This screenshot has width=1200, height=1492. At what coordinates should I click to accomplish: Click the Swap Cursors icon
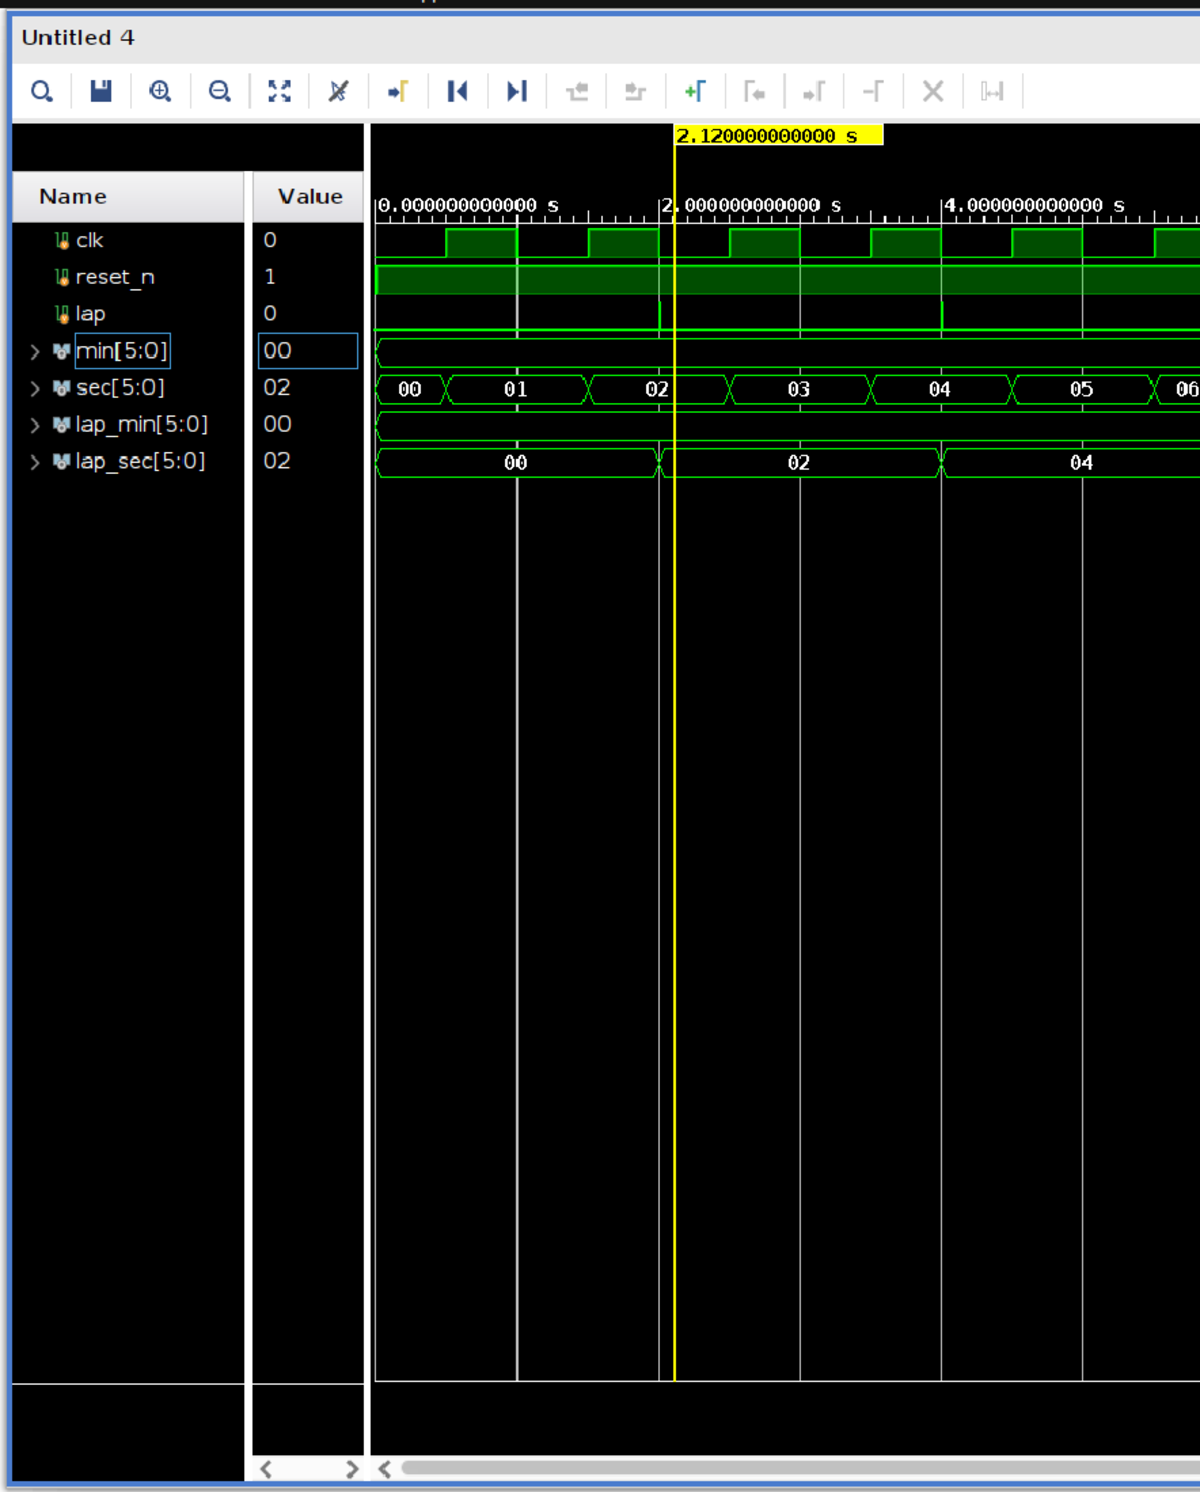pyautogui.click(x=873, y=92)
